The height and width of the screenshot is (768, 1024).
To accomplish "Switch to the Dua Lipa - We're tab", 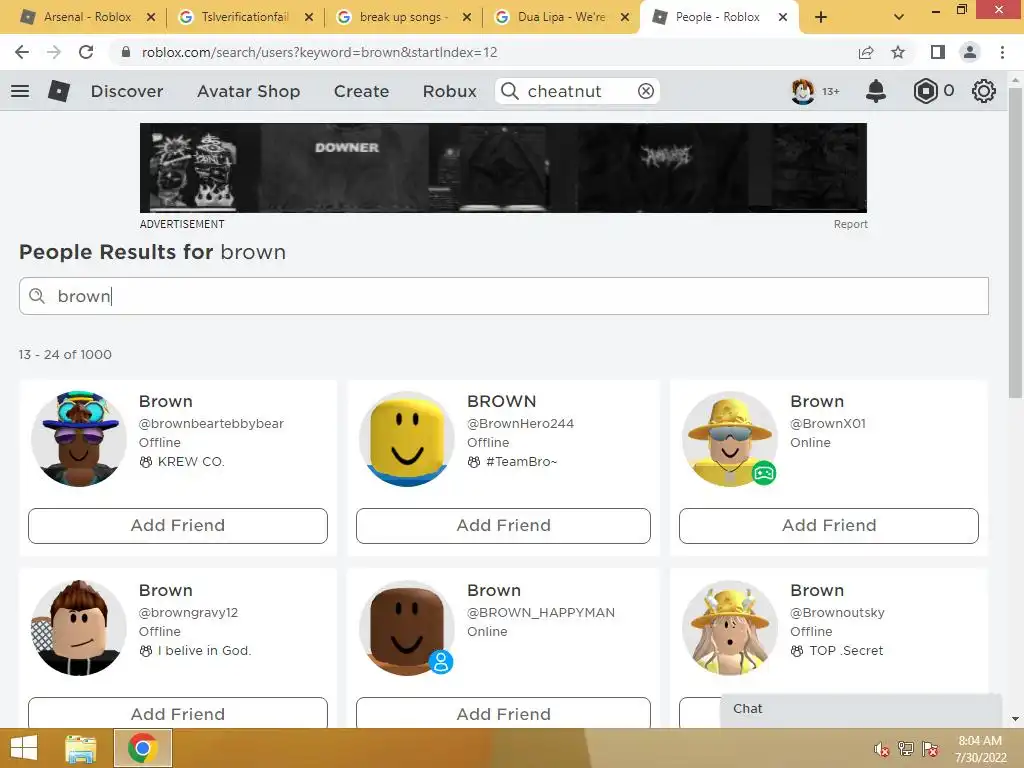I will tap(561, 18).
